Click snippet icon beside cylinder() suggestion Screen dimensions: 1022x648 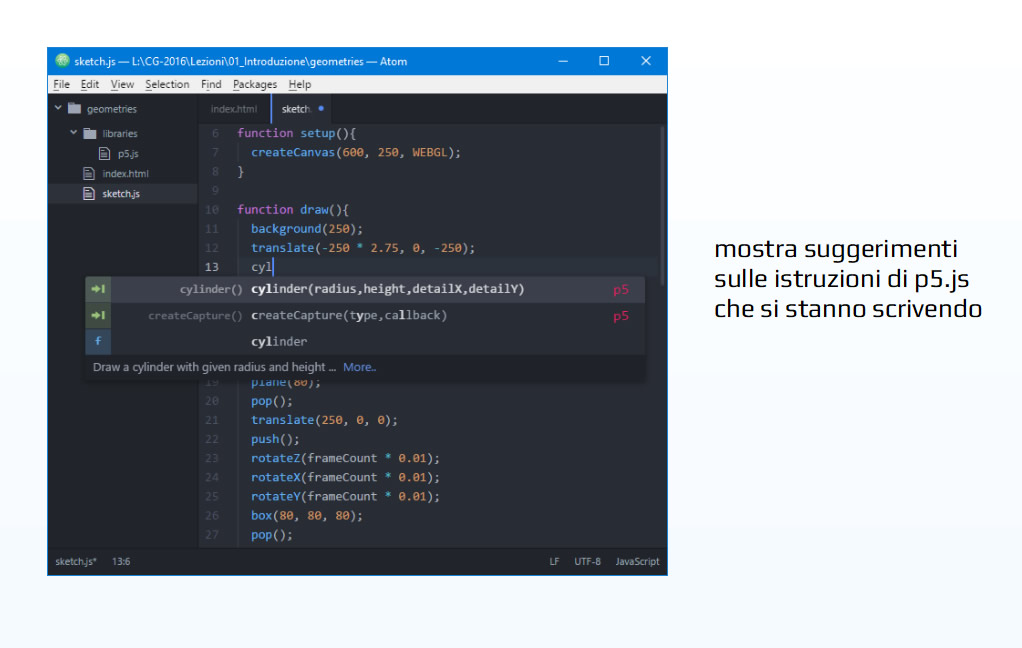point(98,289)
